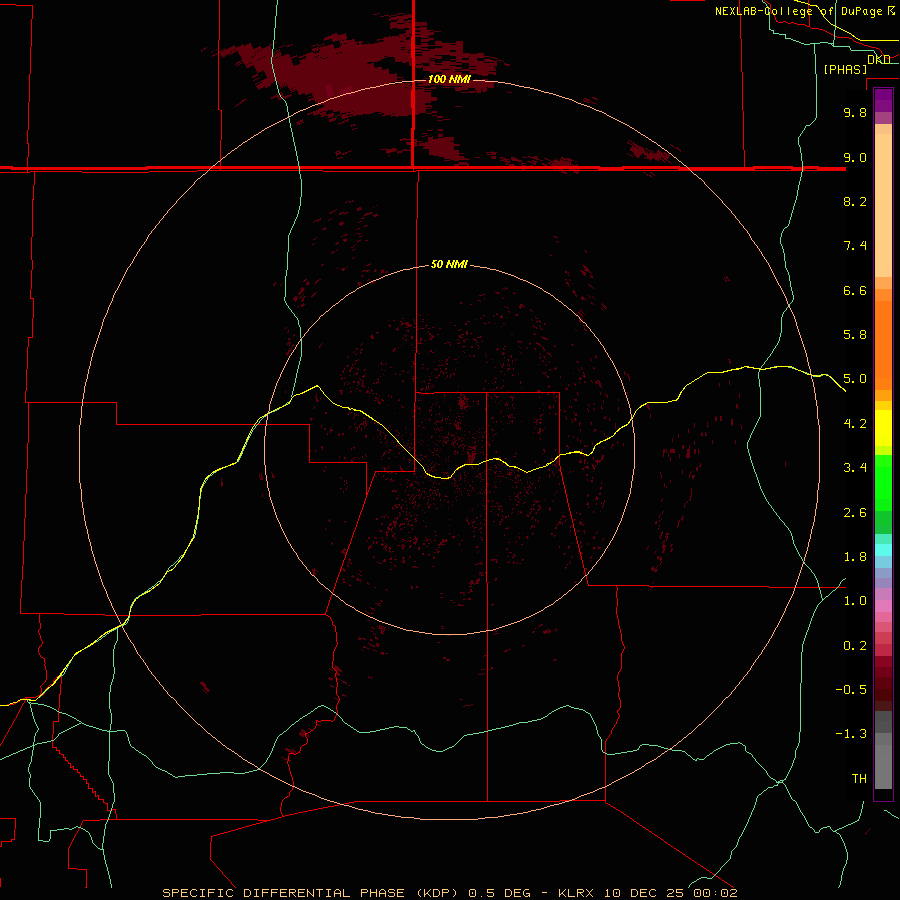Click the 8.2 scale label

pyautogui.click(x=855, y=201)
